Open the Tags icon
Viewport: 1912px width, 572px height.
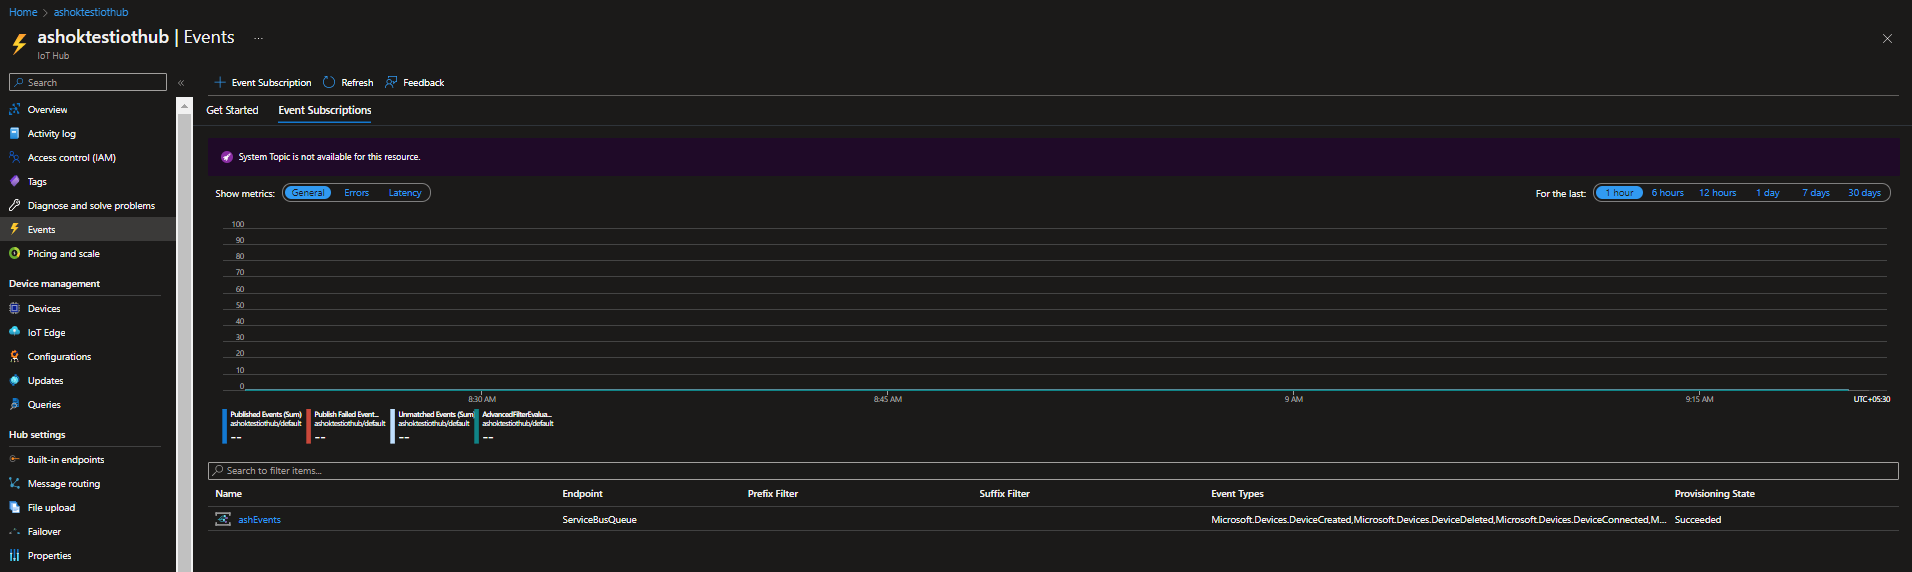pyautogui.click(x=14, y=181)
